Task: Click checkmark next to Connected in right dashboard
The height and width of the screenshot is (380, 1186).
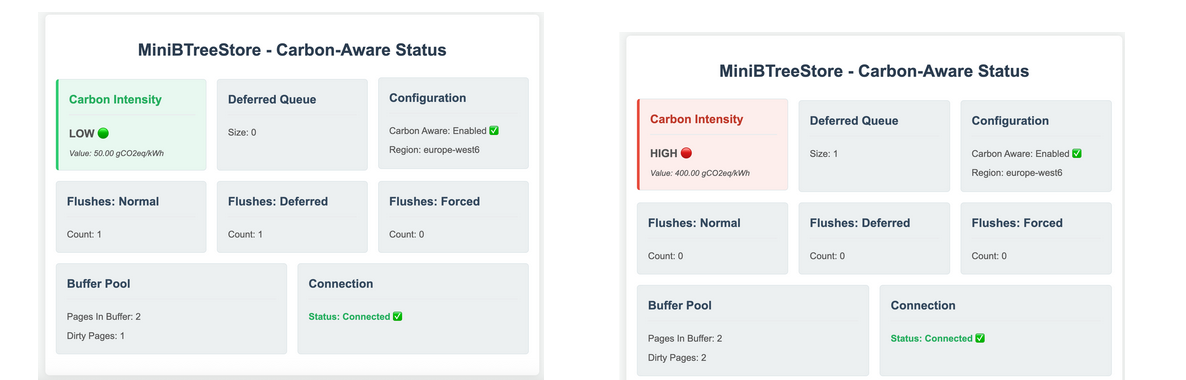Action: click(980, 338)
